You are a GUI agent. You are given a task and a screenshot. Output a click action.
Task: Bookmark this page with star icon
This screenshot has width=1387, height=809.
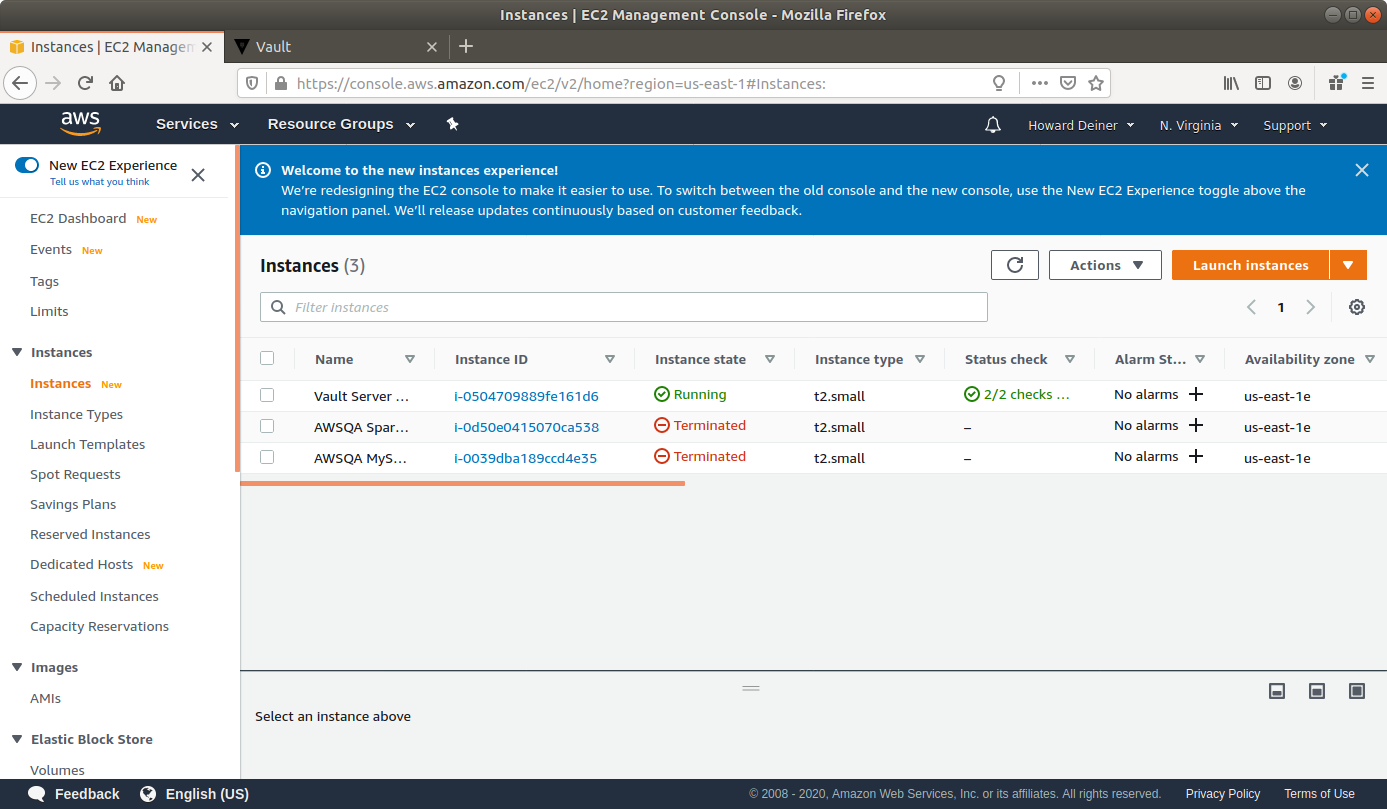point(1096,83)
